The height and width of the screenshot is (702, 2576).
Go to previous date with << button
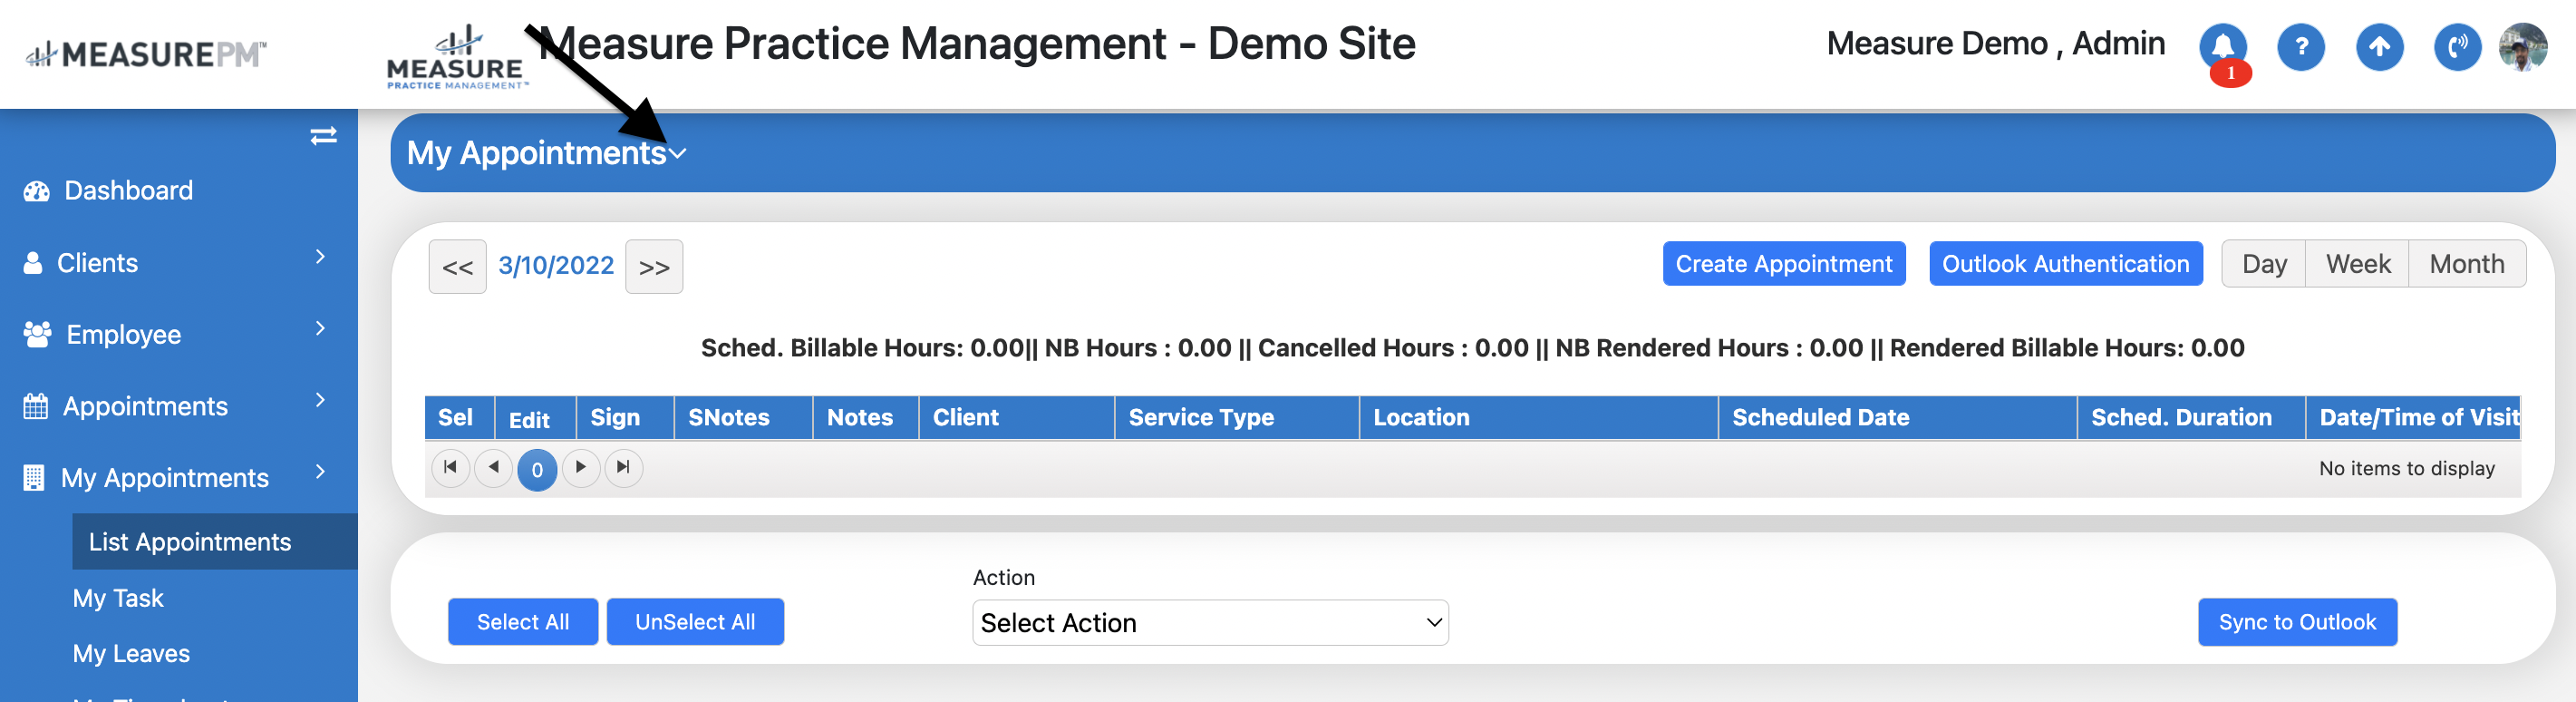click(x=457, y=267)
